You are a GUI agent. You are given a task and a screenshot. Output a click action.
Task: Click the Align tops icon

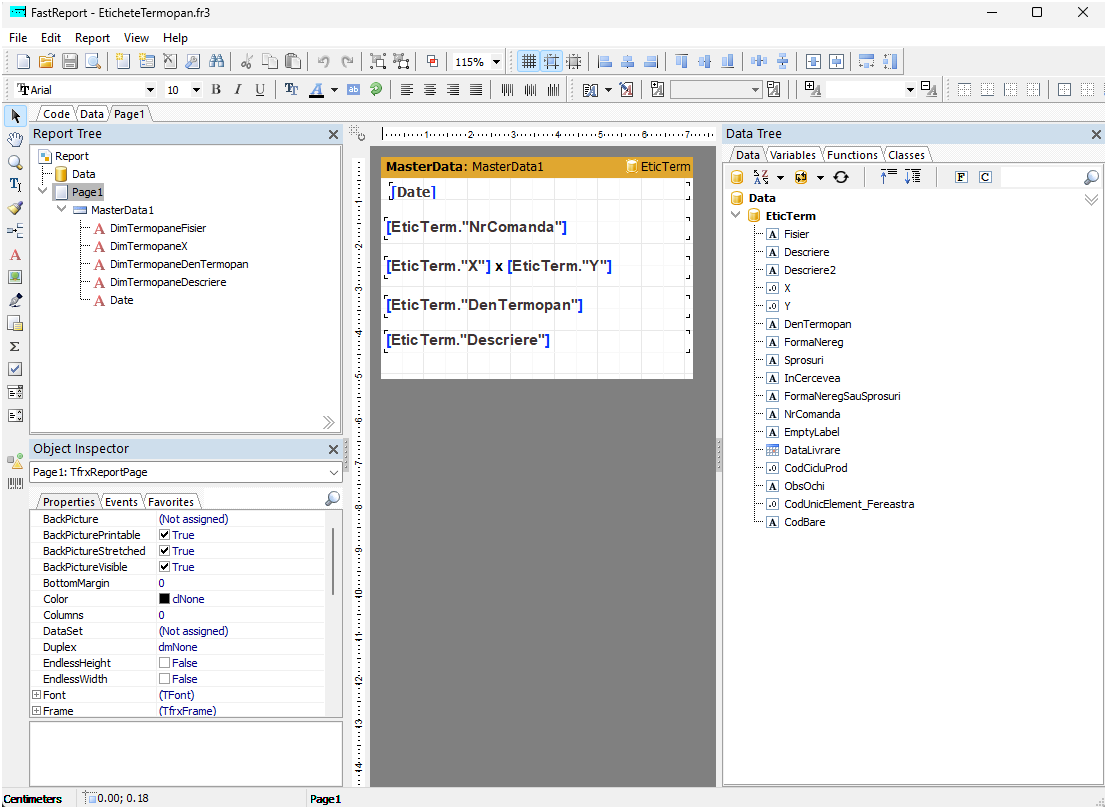[681, 61]
